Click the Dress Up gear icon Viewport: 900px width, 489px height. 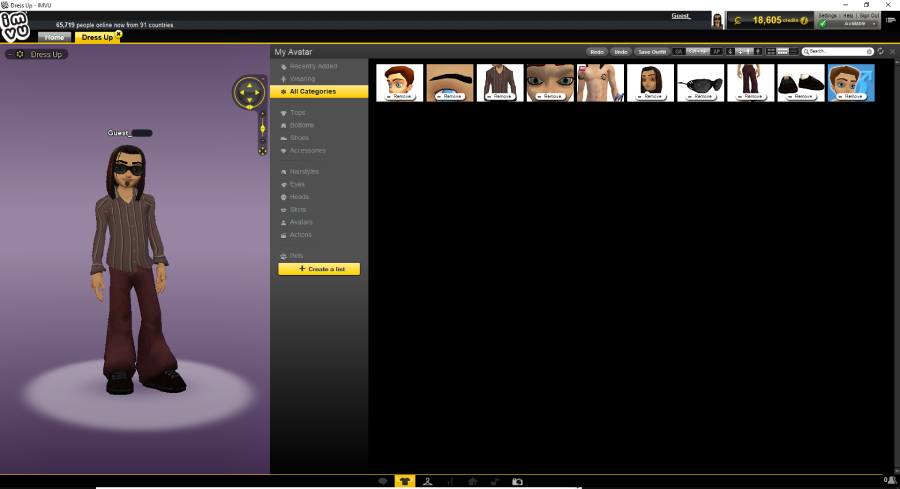20,54
